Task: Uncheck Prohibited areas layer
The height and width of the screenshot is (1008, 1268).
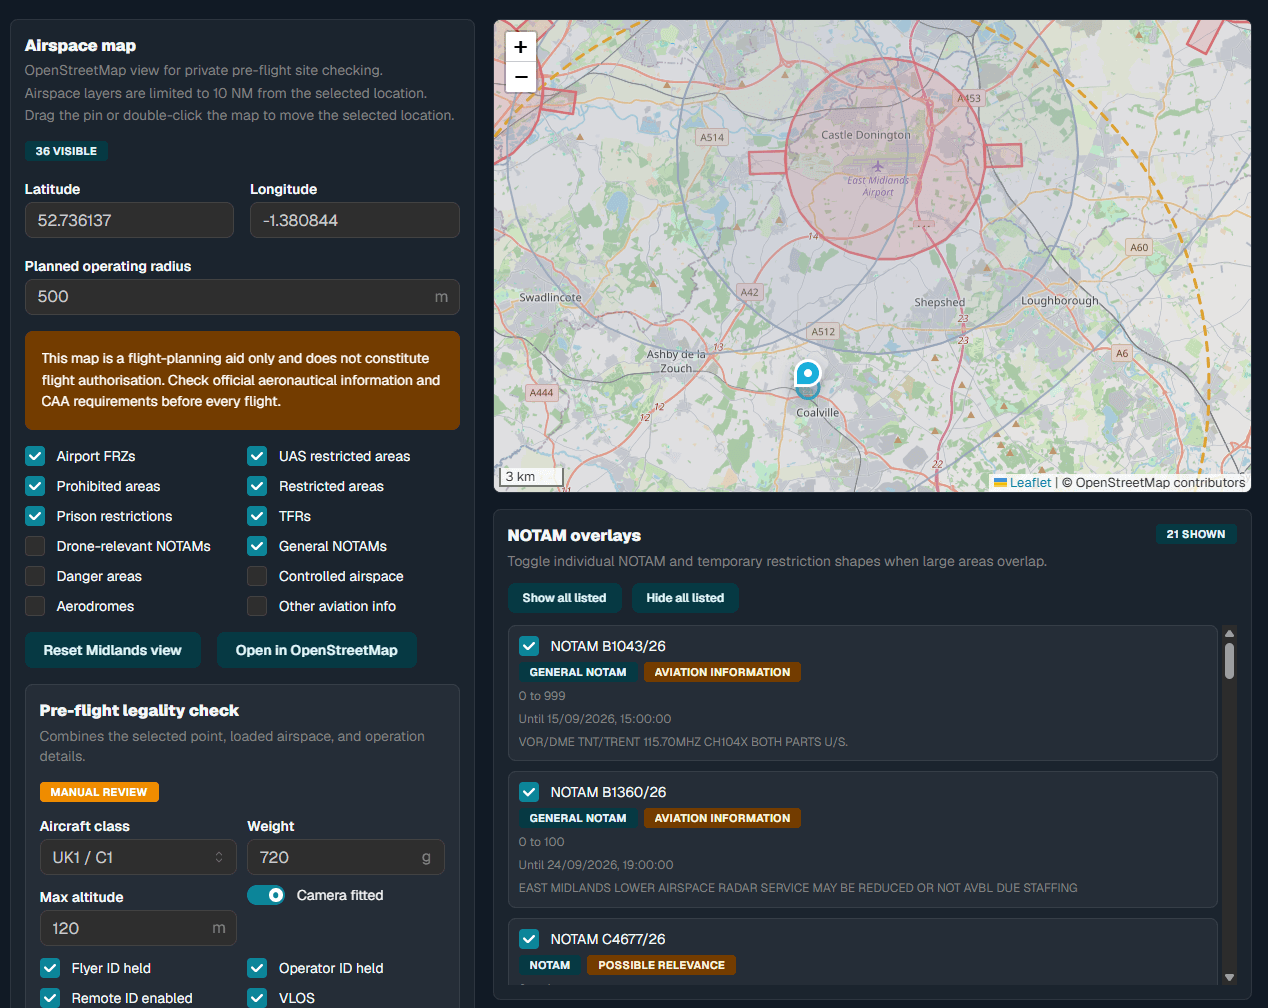Action: (35, 486)
